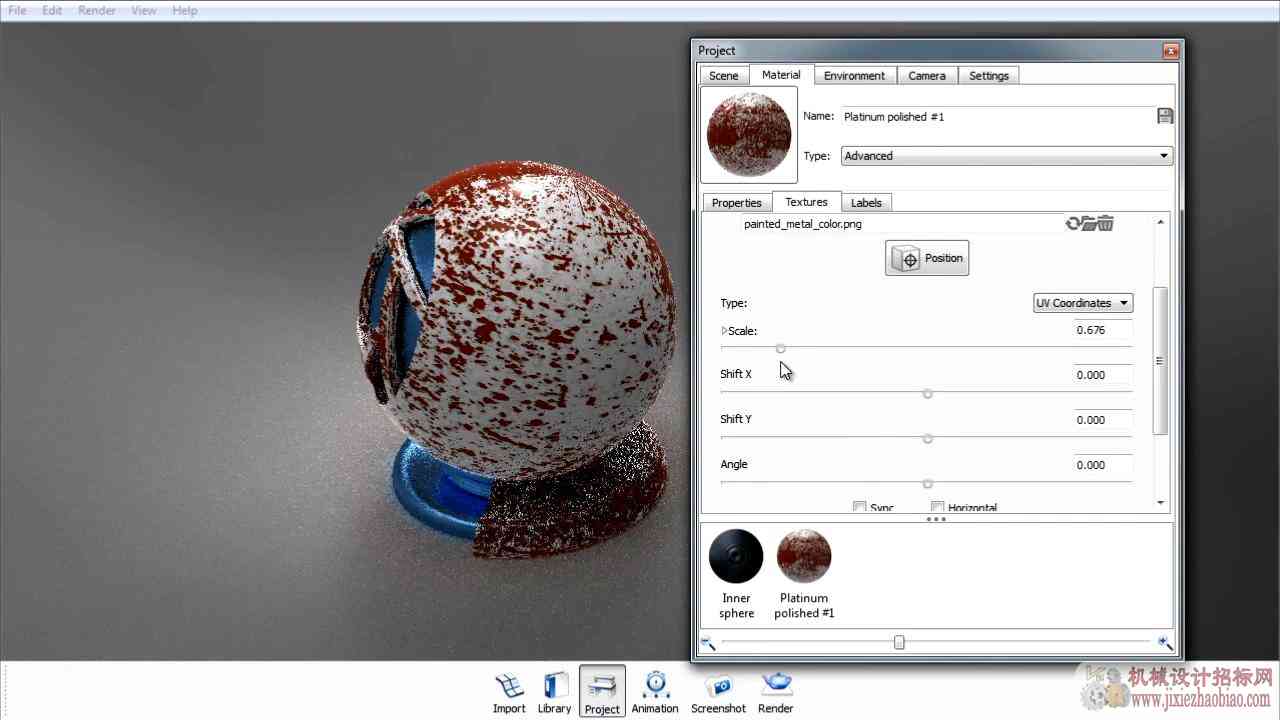1280x720 pixels.
Task: Open the Library panel icon
Action: pos(554,692)
